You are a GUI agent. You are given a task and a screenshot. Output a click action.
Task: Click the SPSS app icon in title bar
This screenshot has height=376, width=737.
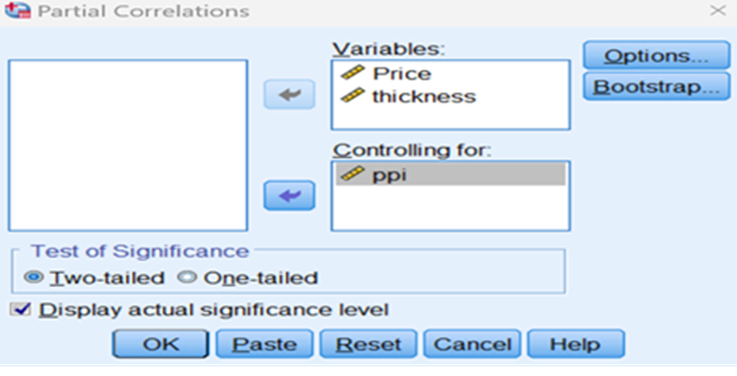coord(17,10)
